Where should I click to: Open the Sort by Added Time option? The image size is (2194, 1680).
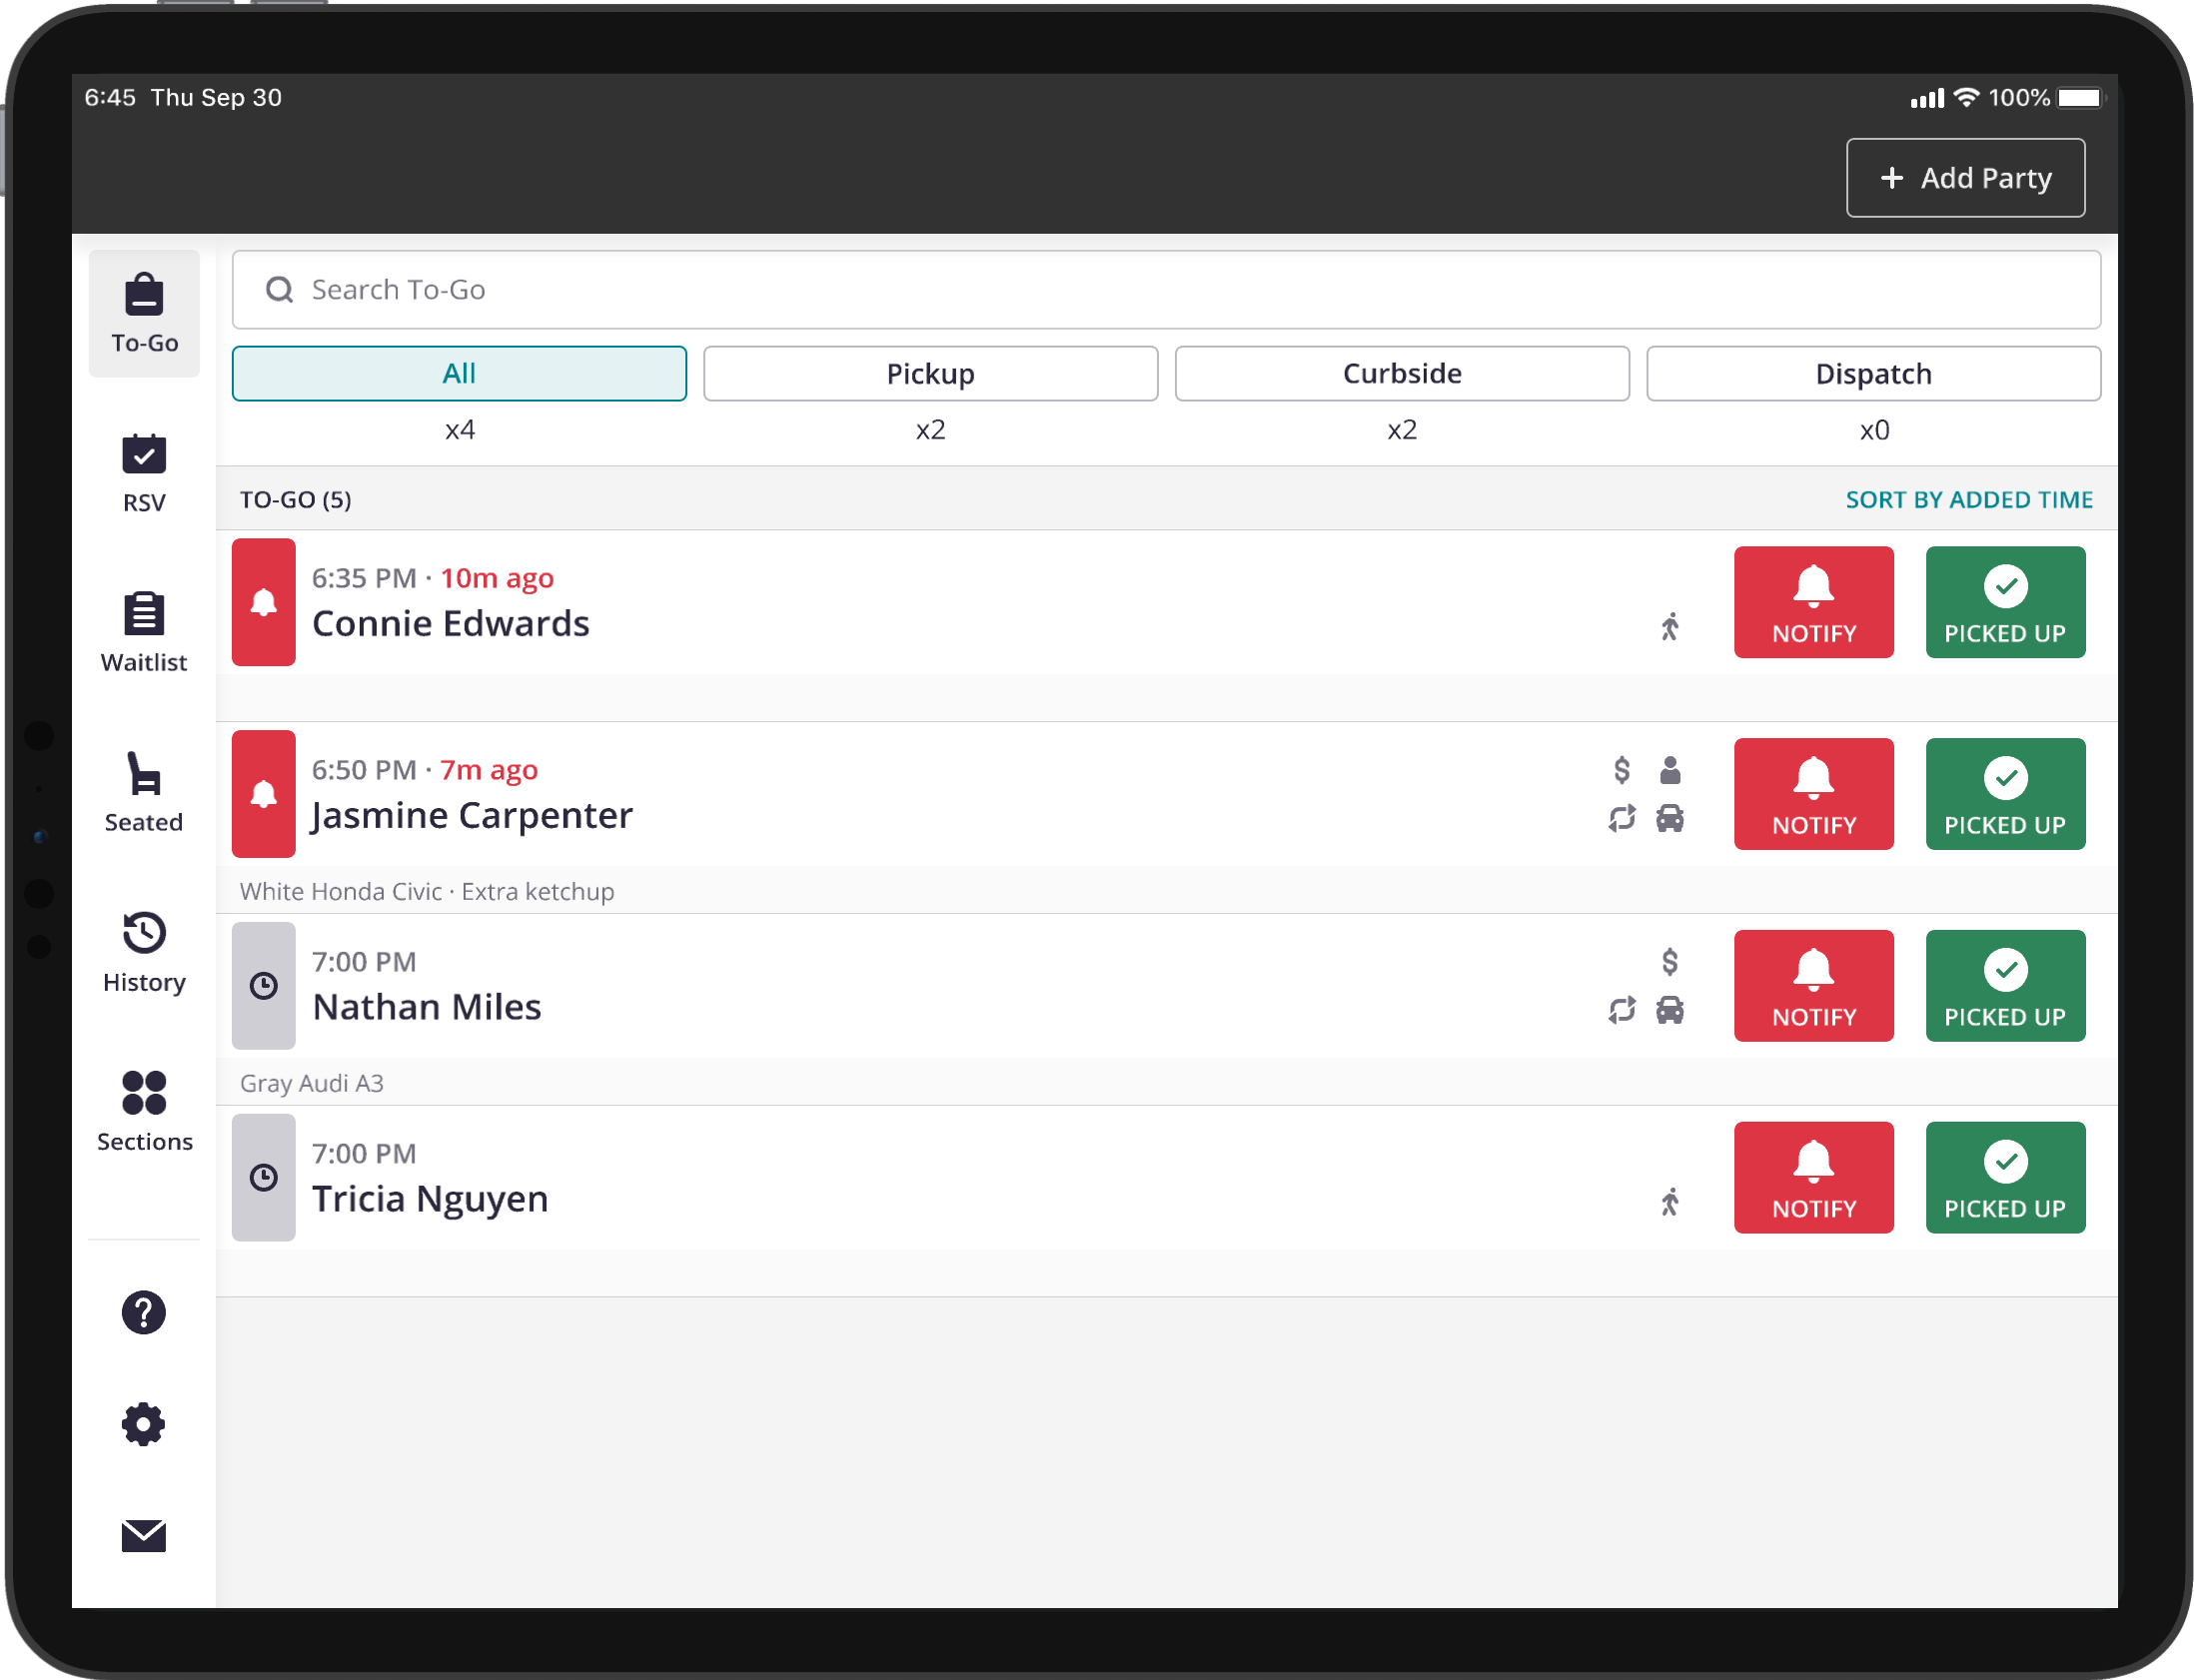[x=1968, y=499]
